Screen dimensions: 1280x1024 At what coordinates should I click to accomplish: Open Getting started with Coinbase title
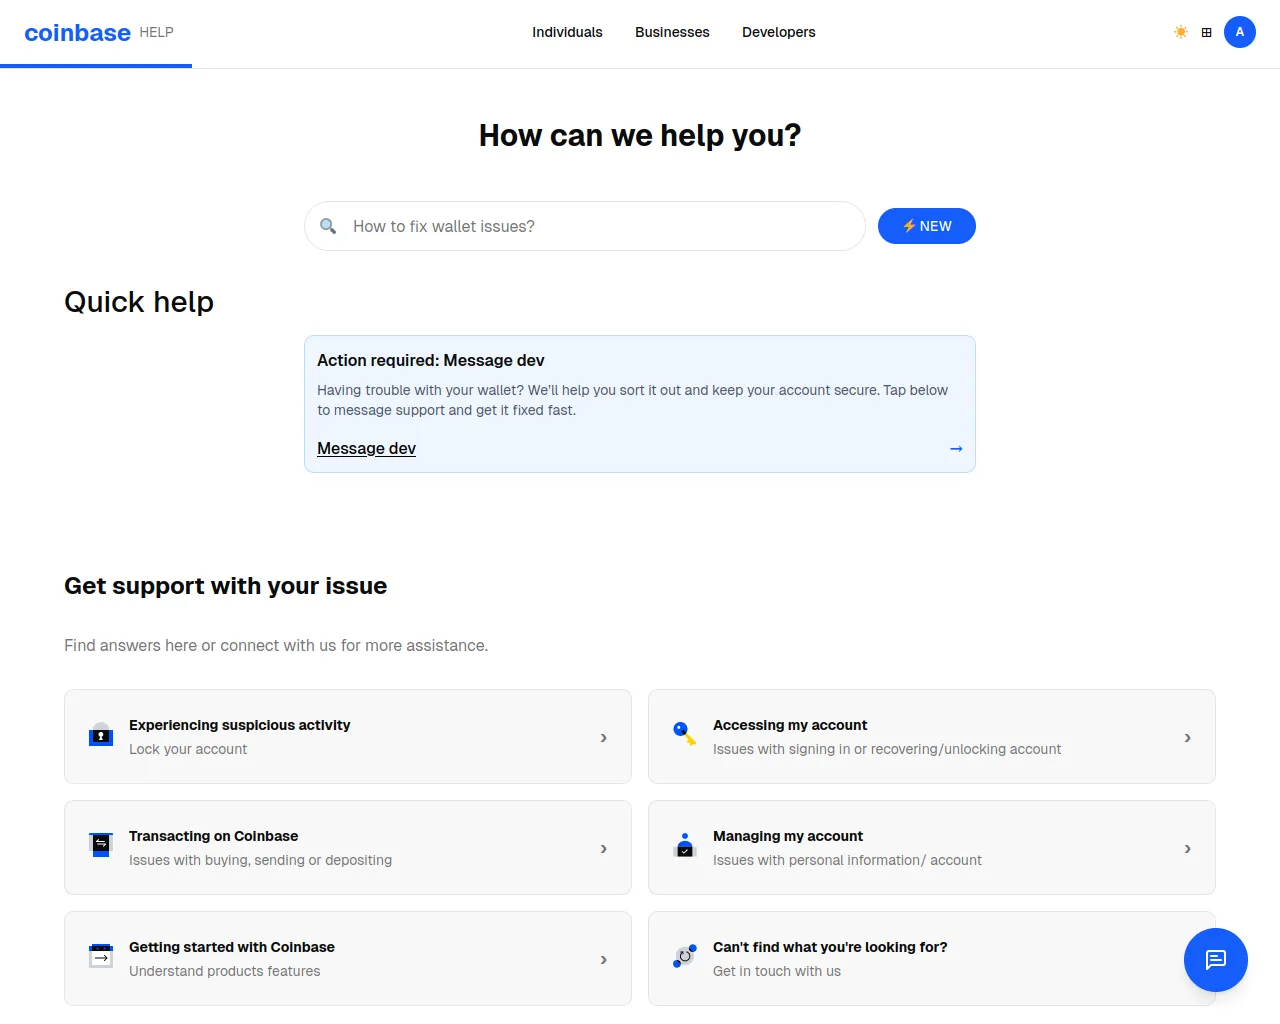tap(232, 947)
